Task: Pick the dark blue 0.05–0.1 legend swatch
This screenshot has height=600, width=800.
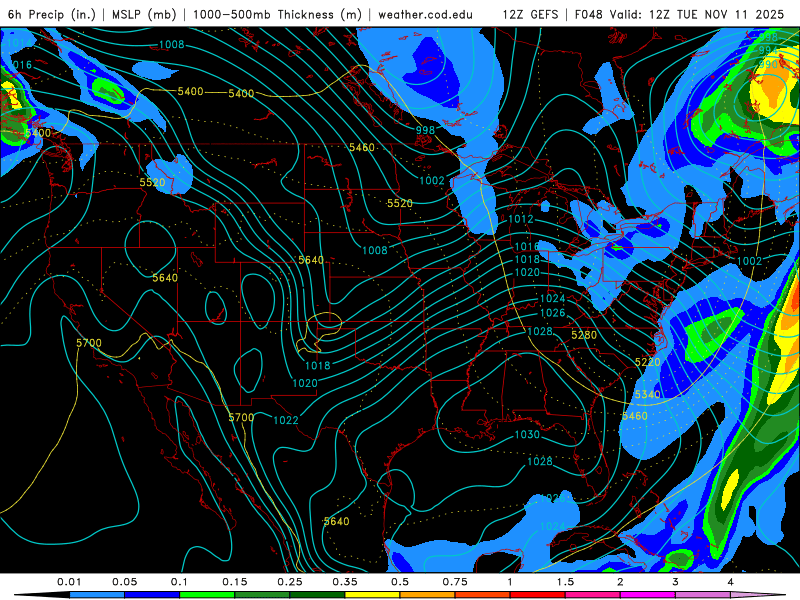Action: click(152, 595)
